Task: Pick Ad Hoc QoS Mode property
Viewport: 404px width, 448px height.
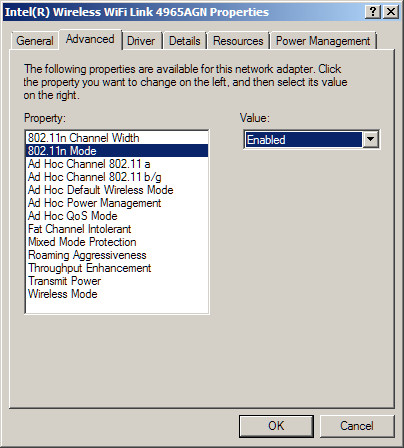Action: pos(117,216)
